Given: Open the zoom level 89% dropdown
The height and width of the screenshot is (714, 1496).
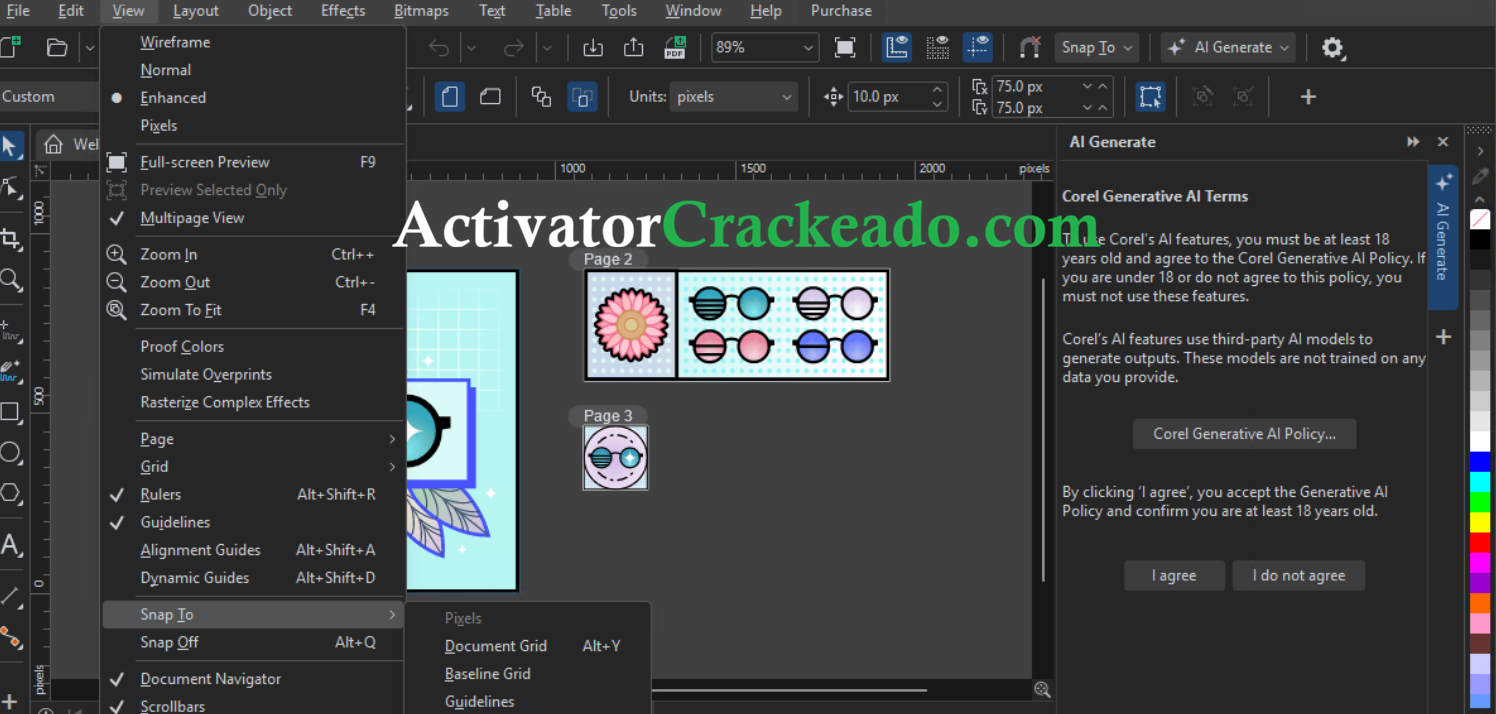Looking at the screenshot, I should pos(808,47).
